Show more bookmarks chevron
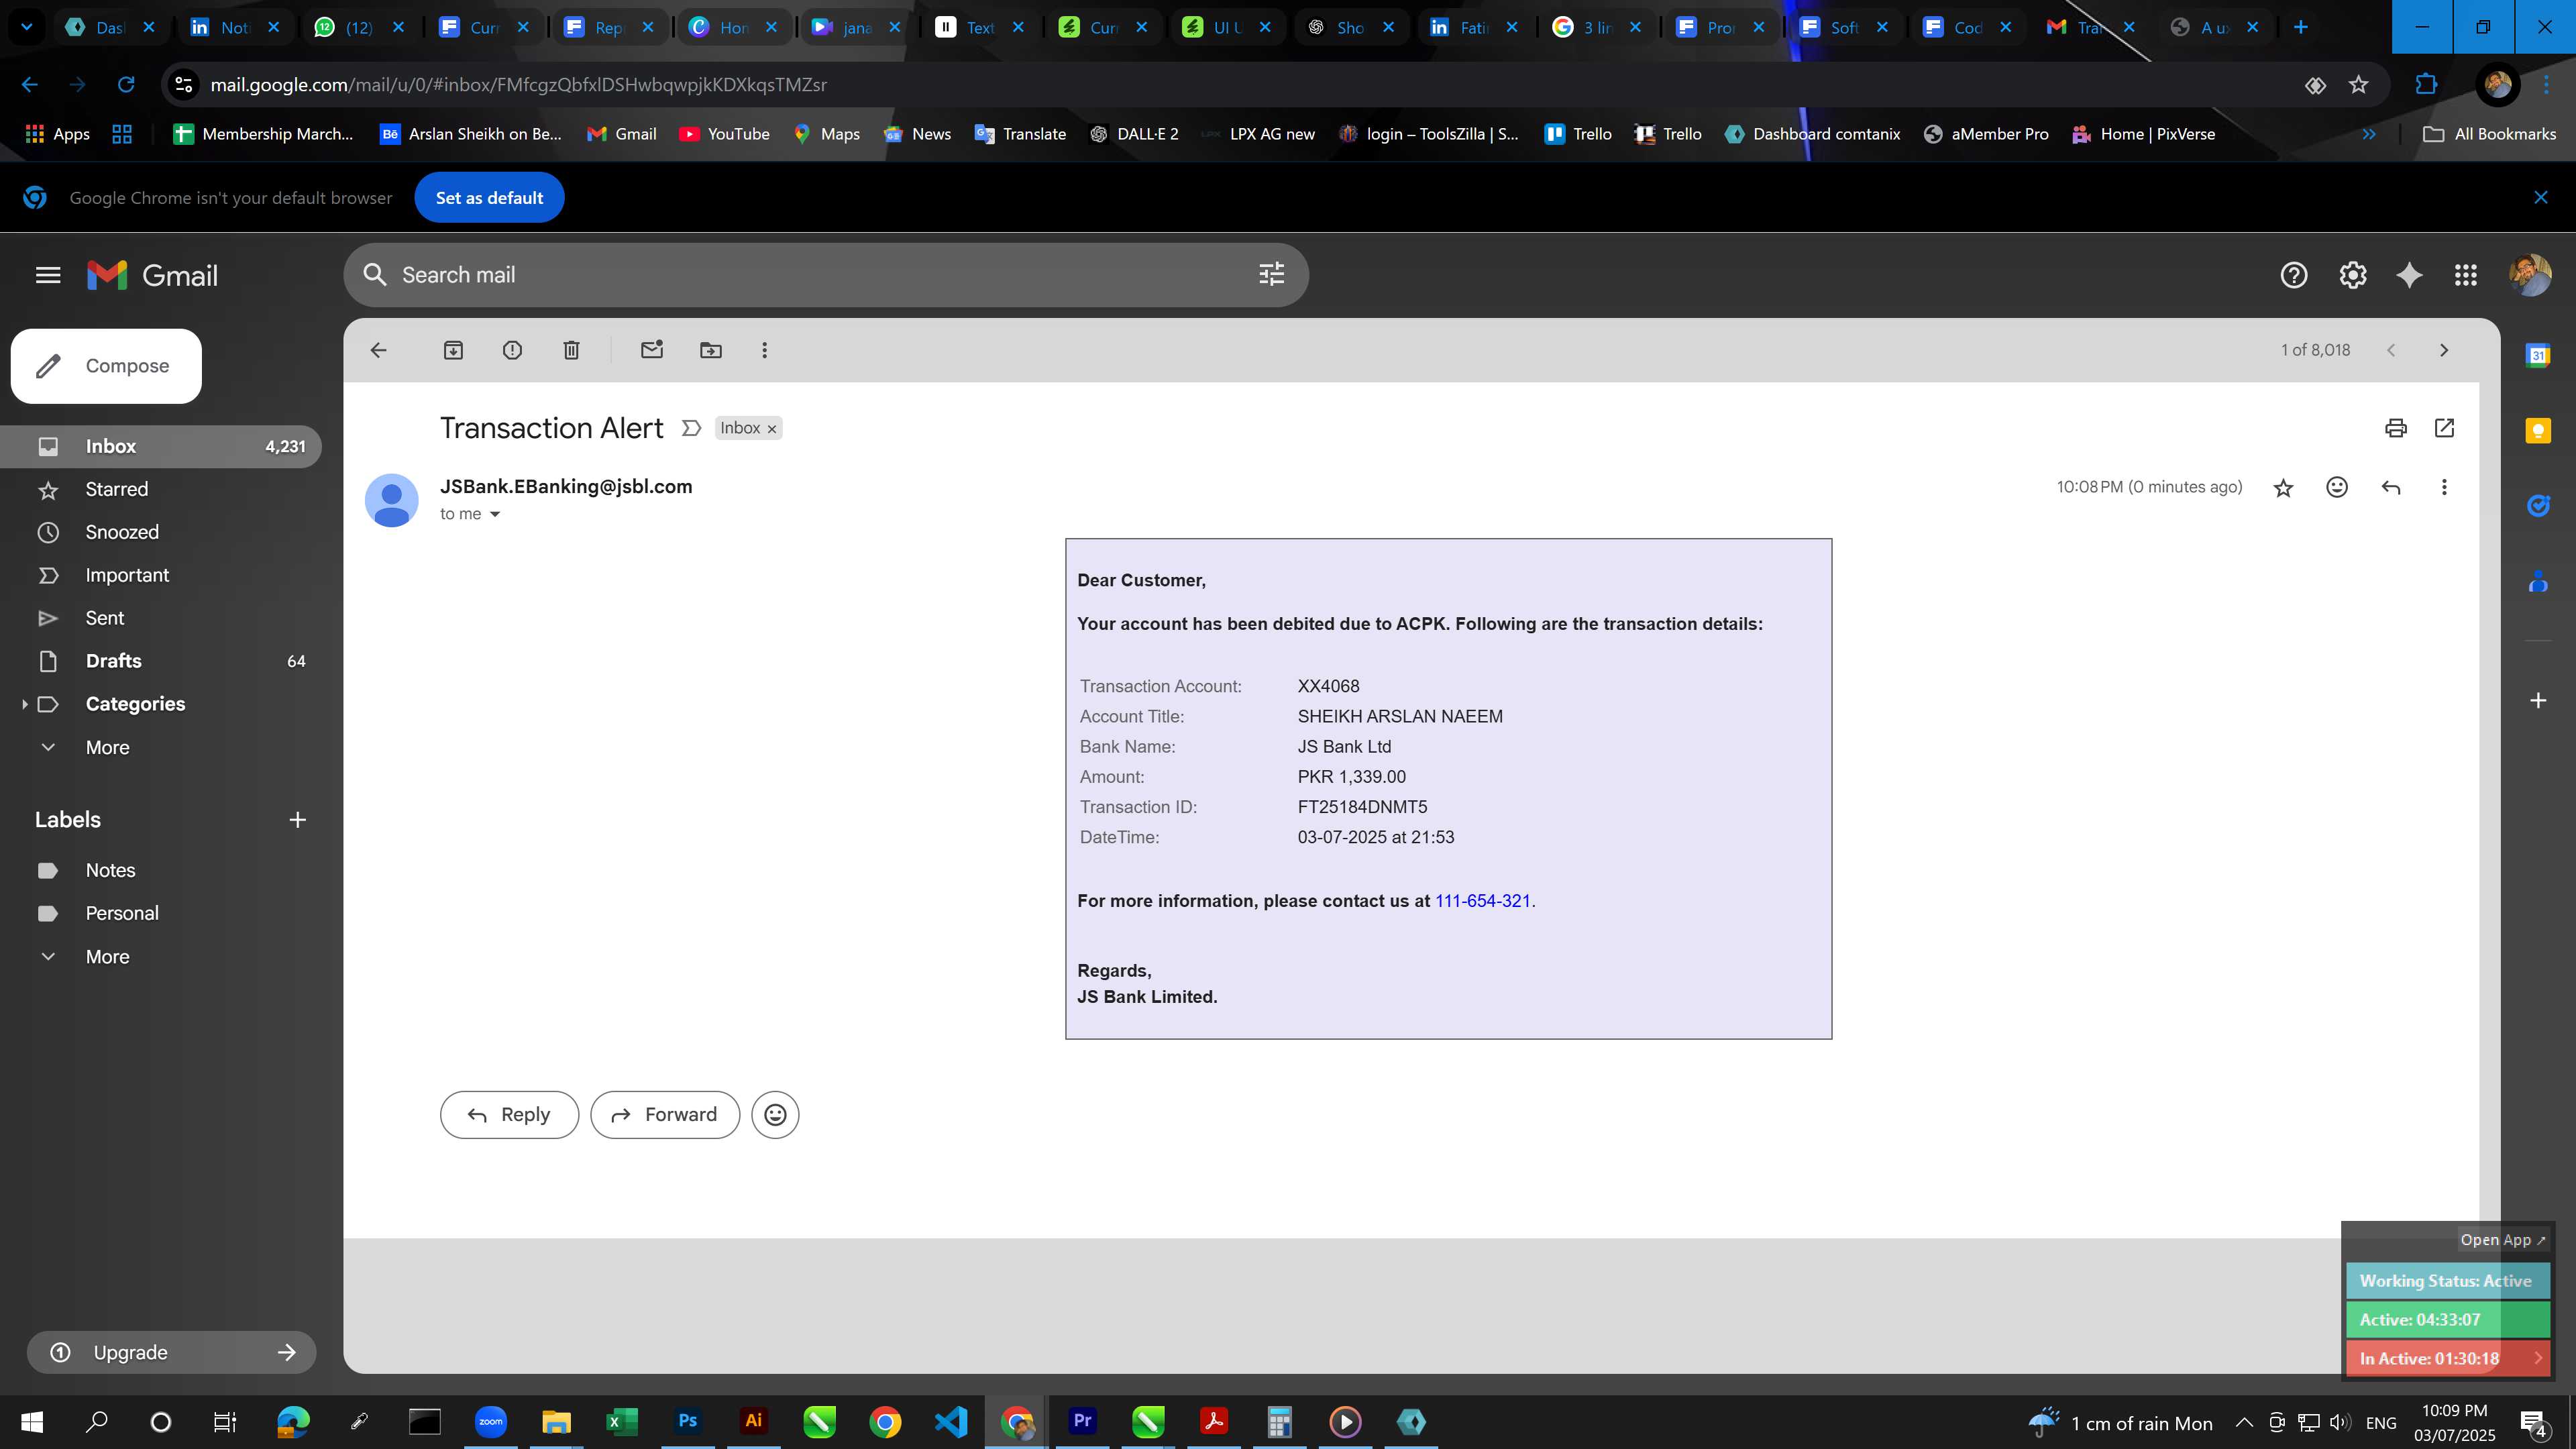The width and height of the screenshot is (2576, 1449). [2369, 134]
